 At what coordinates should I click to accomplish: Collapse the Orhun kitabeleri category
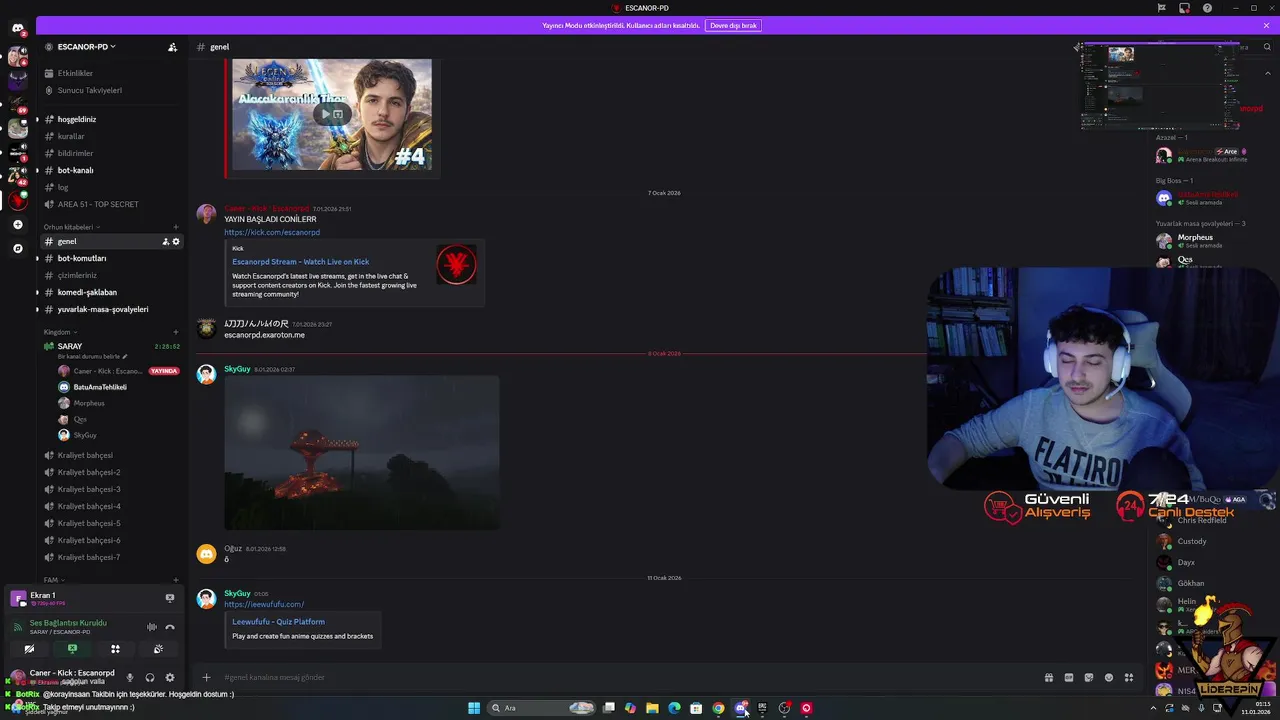(70, 227)
